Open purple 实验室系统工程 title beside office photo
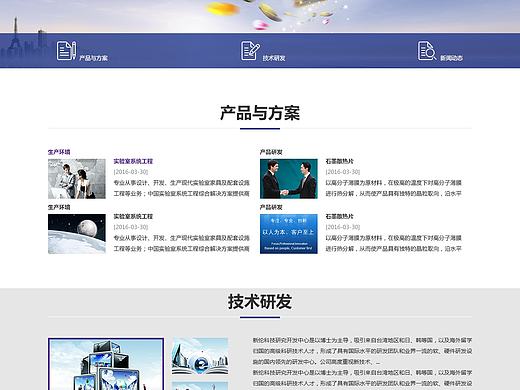Viewport: 520px width, 390px height. click(133, 161)
